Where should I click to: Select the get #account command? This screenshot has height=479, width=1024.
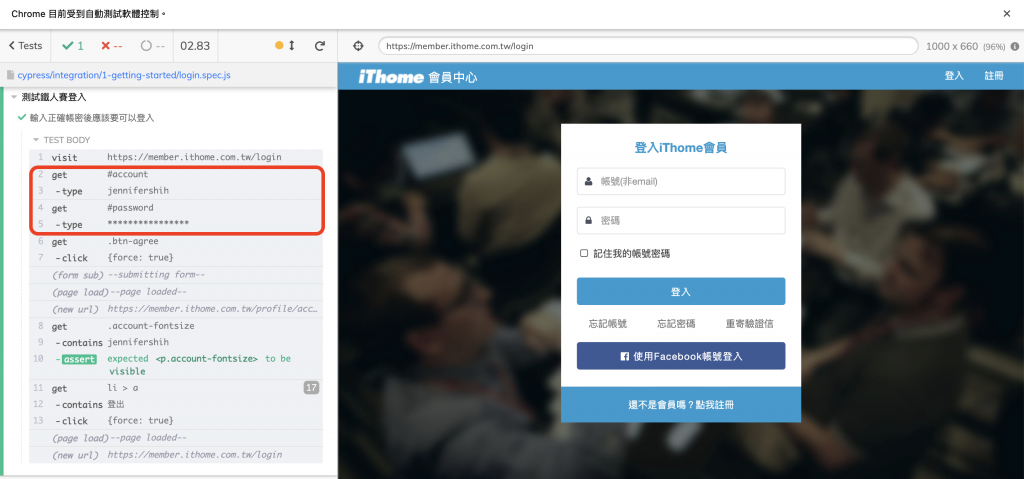pyautogui.click(x=176, y=174)
